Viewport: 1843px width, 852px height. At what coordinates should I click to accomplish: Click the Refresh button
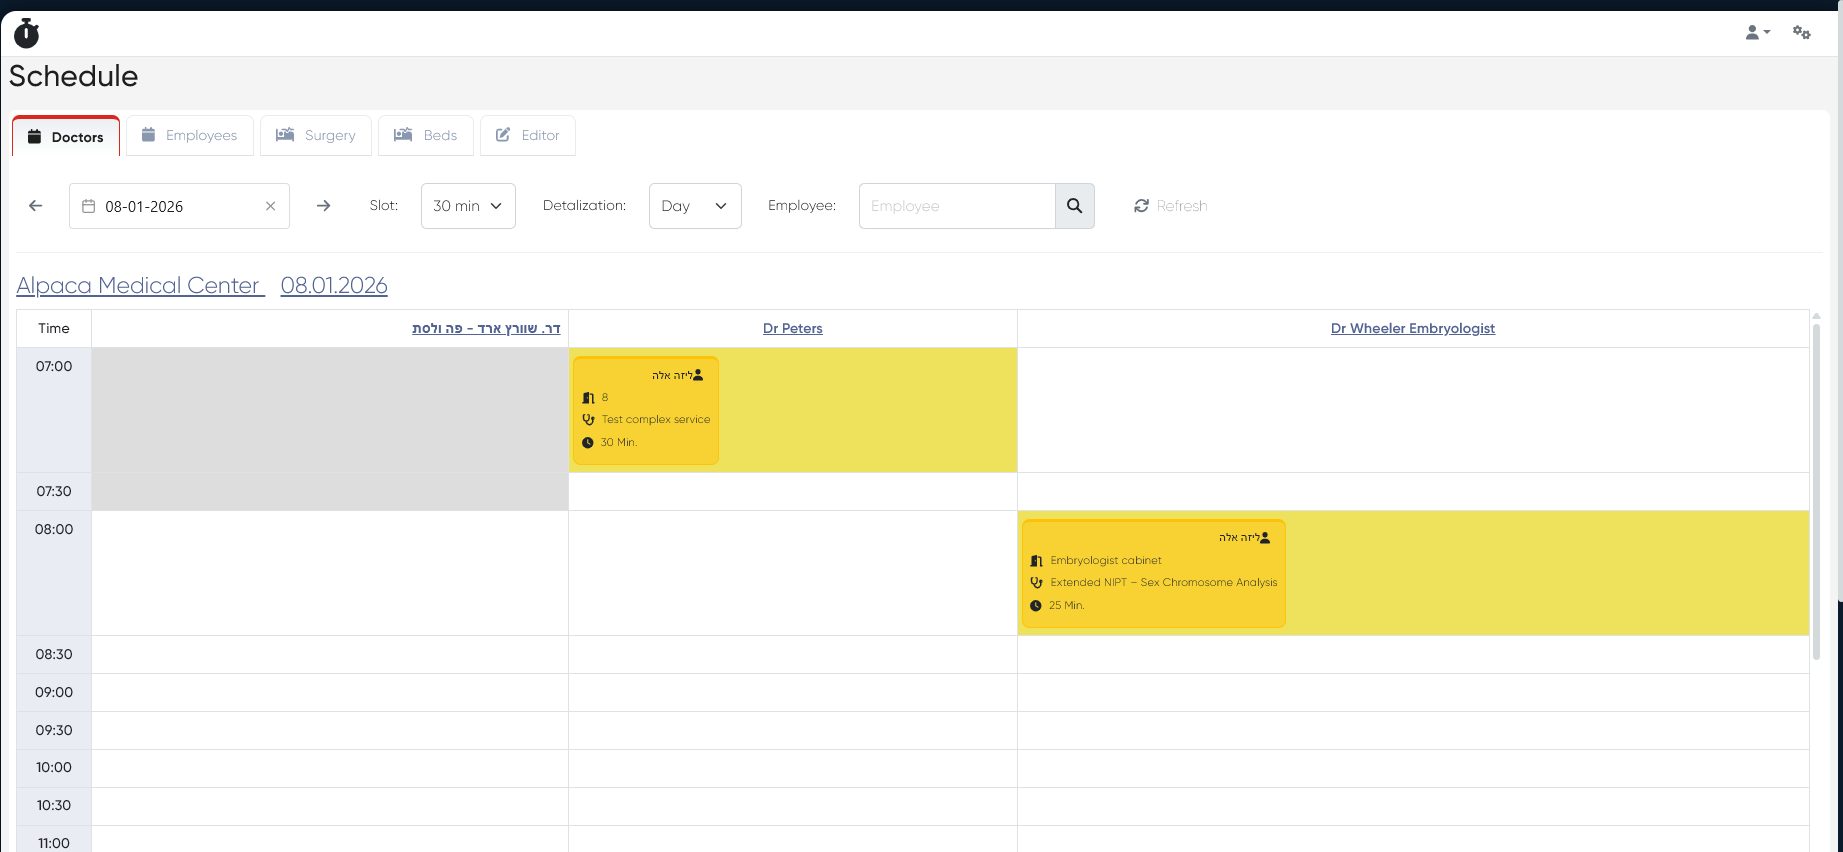(x=1171, y=206)
